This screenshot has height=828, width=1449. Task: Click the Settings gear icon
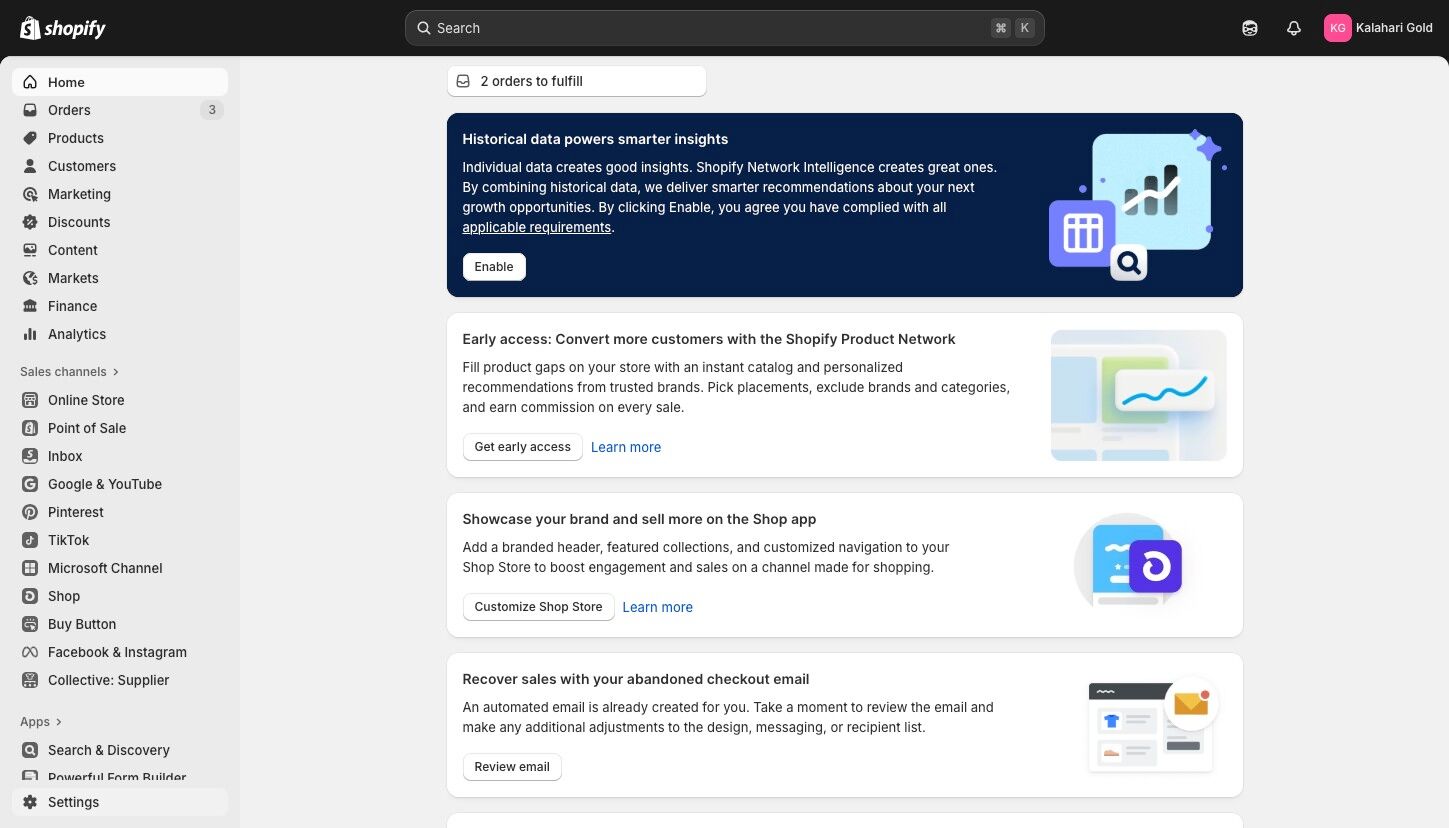30,802
